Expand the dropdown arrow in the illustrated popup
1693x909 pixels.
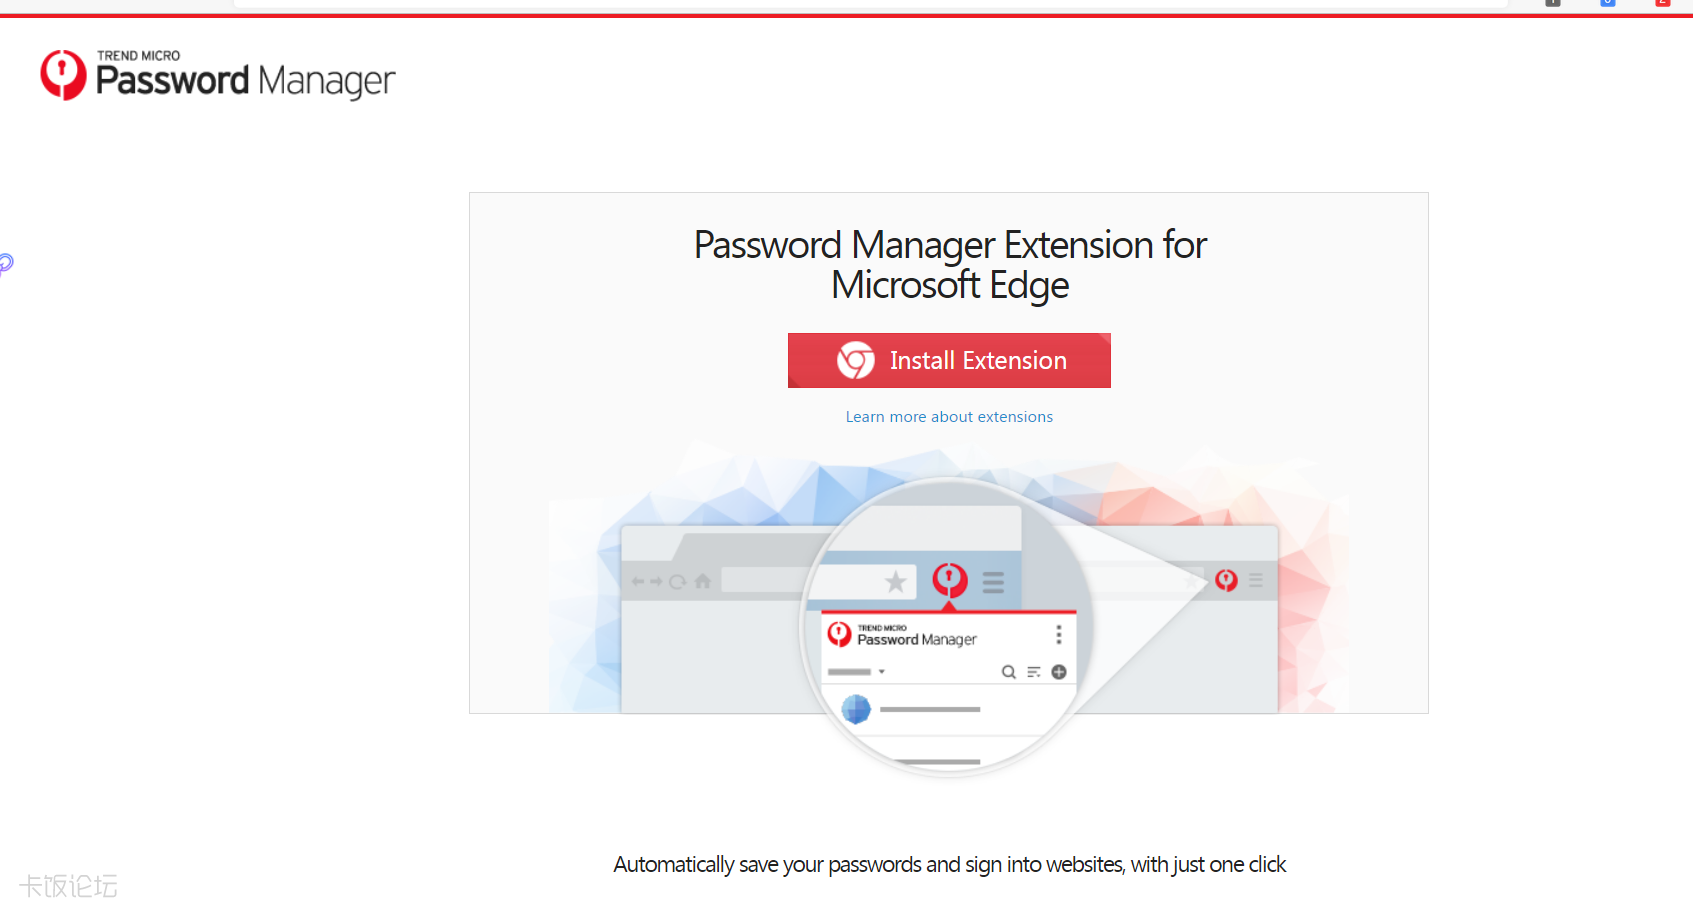(x=882, y=672)
